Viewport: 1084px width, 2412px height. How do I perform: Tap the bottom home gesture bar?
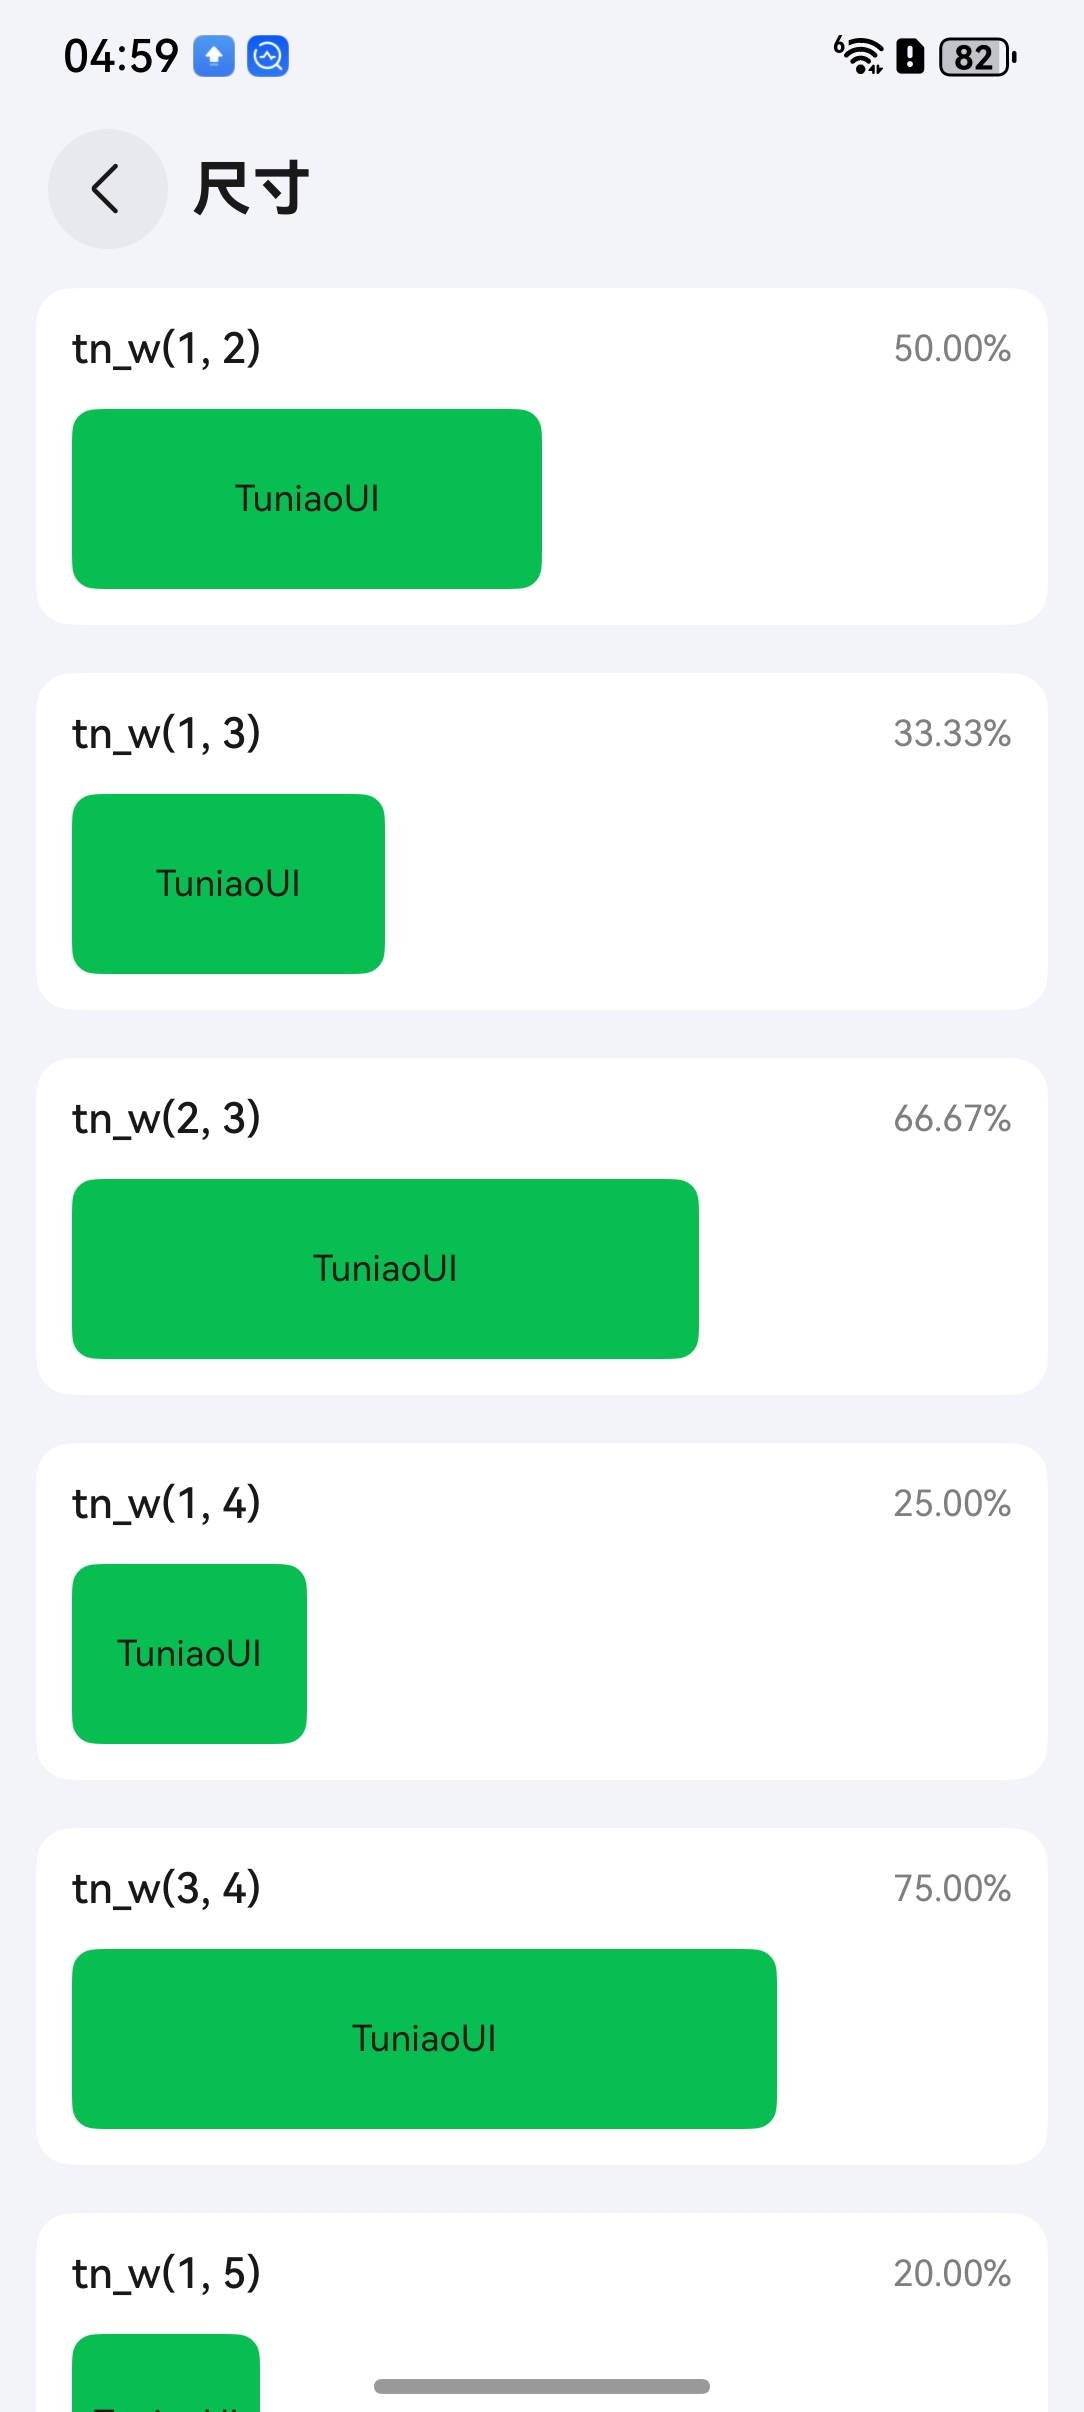tap(542, 2386)
